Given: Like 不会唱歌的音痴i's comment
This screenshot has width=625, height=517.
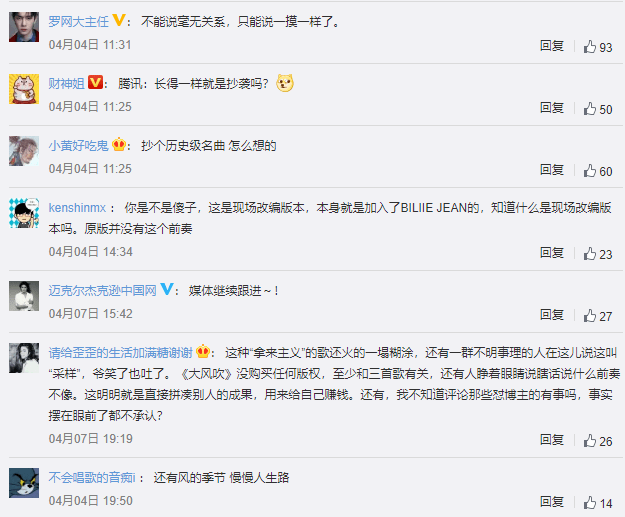Looking at the screenshot, I should tap(597, 503).
